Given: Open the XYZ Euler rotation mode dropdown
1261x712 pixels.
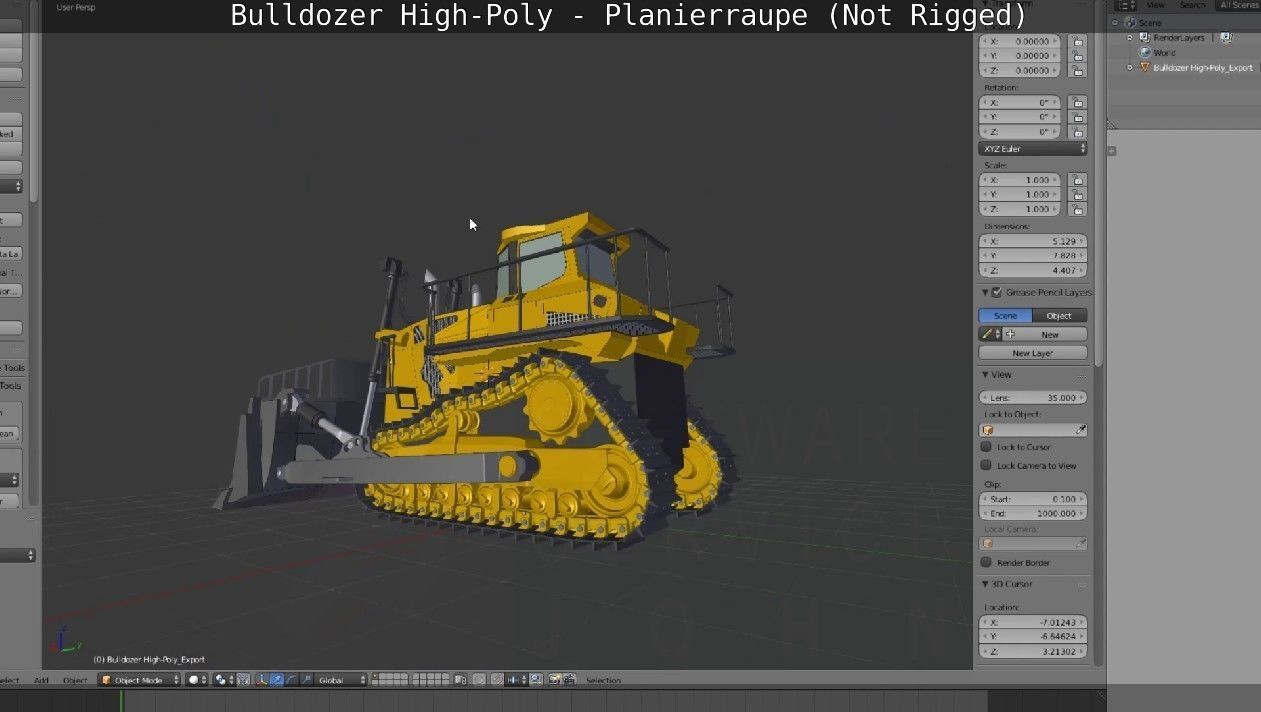Looking at the screenshot, I should pyautogui.click(x=1033, y=149).
